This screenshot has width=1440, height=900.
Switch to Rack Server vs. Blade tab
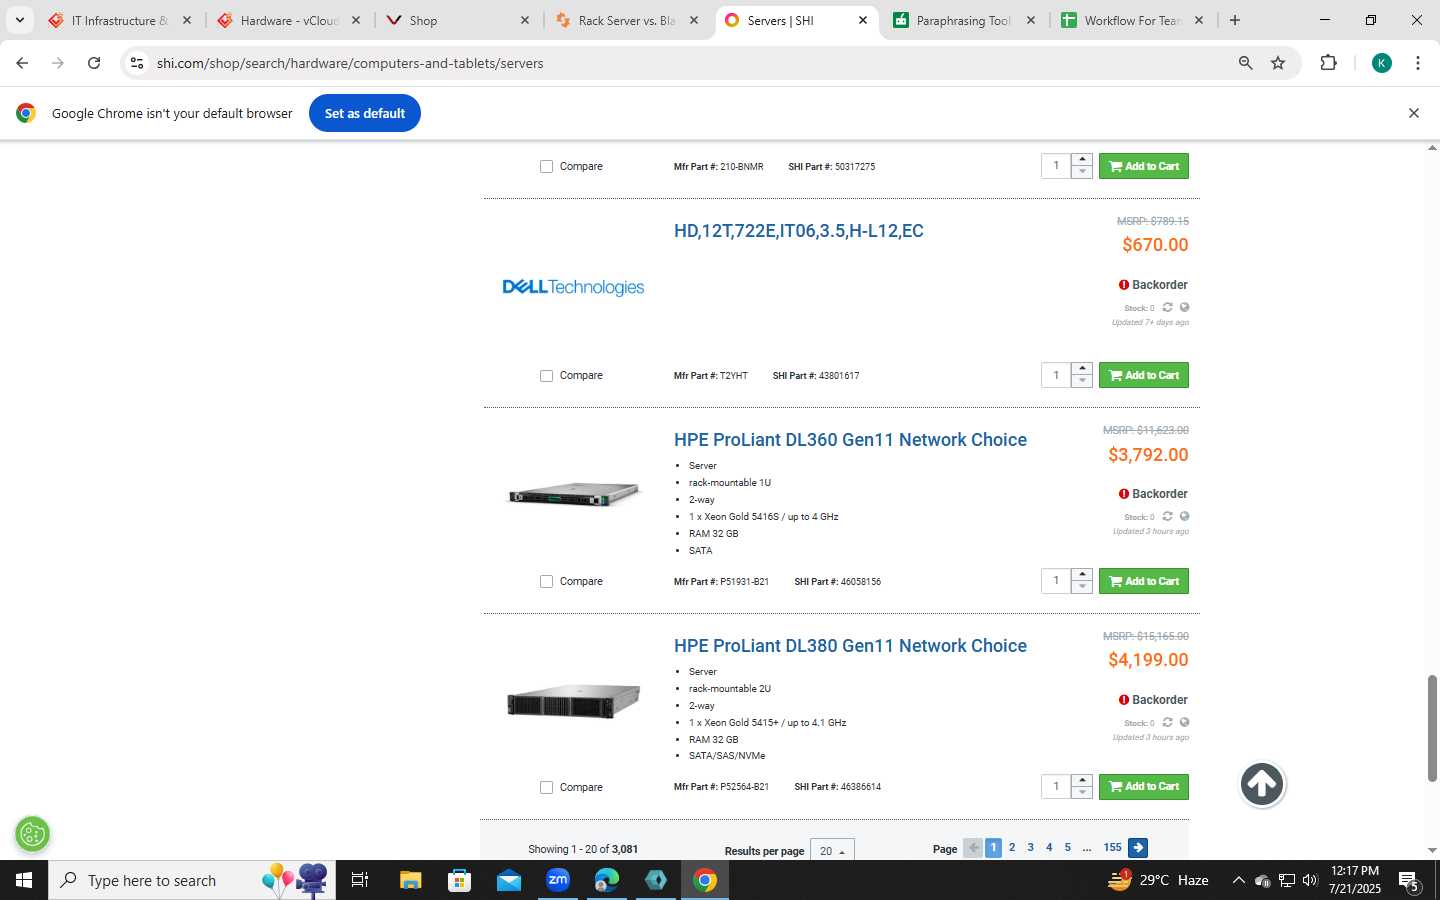tap(626, 20)
